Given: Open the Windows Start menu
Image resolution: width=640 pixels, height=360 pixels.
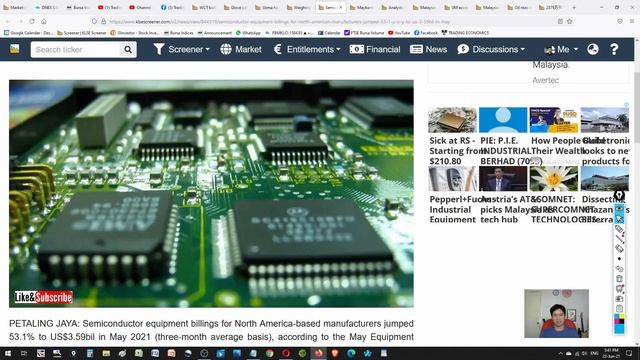Looking at the screenshot, I should [x=7, y=353].
